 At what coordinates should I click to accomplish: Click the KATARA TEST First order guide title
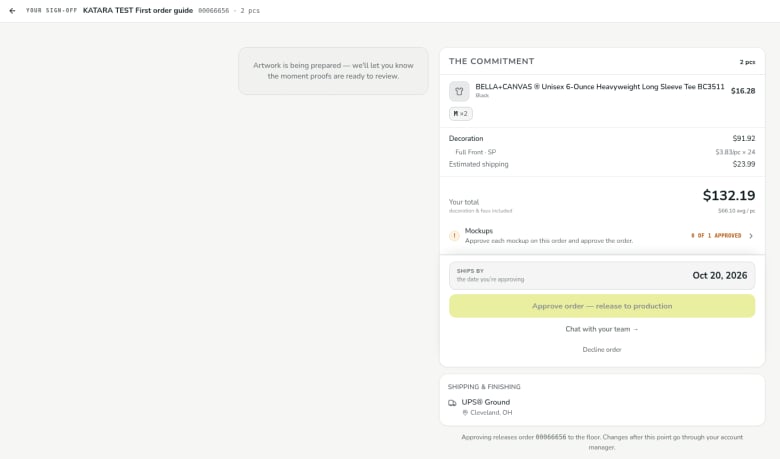coord(138,10)
